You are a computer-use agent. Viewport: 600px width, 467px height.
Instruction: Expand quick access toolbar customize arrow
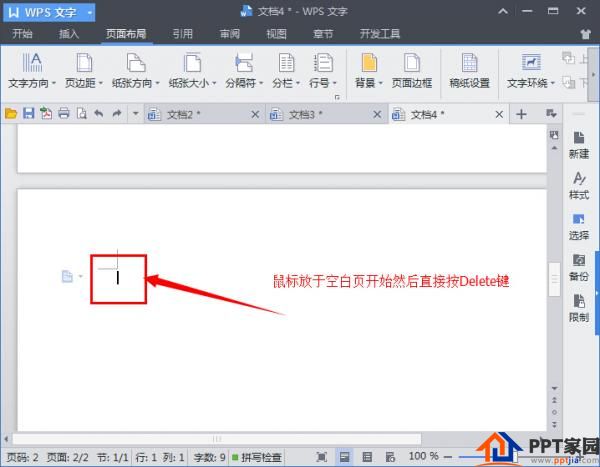point(135,113)
